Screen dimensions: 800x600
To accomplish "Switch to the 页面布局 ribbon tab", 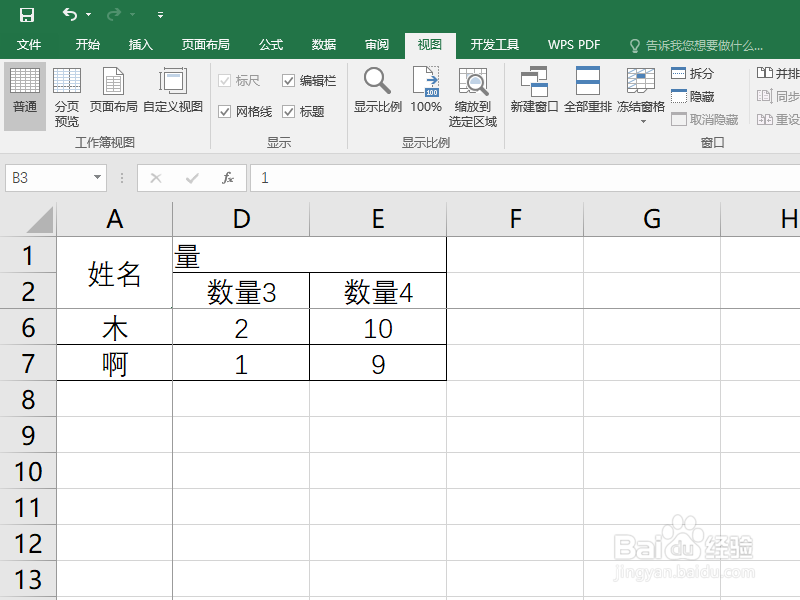I will 206,45.
